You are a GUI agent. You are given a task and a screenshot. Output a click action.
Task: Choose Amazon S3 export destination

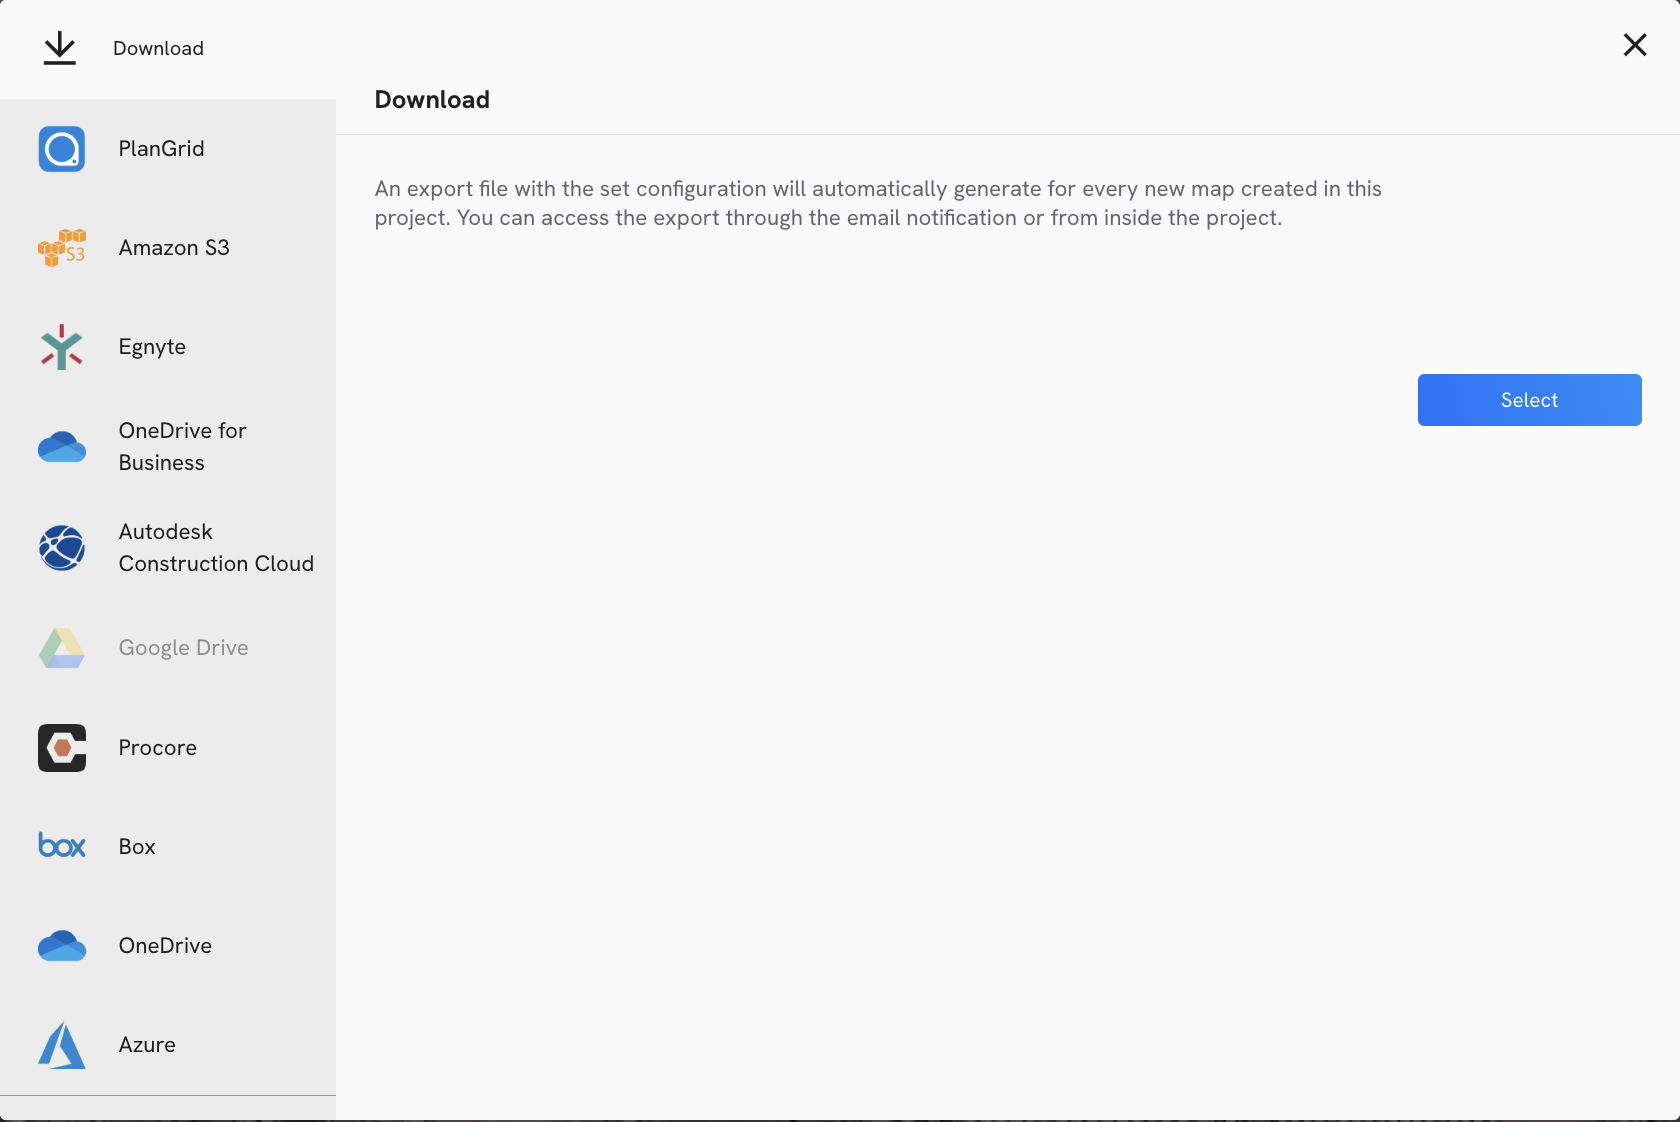[x=168, y=248]
